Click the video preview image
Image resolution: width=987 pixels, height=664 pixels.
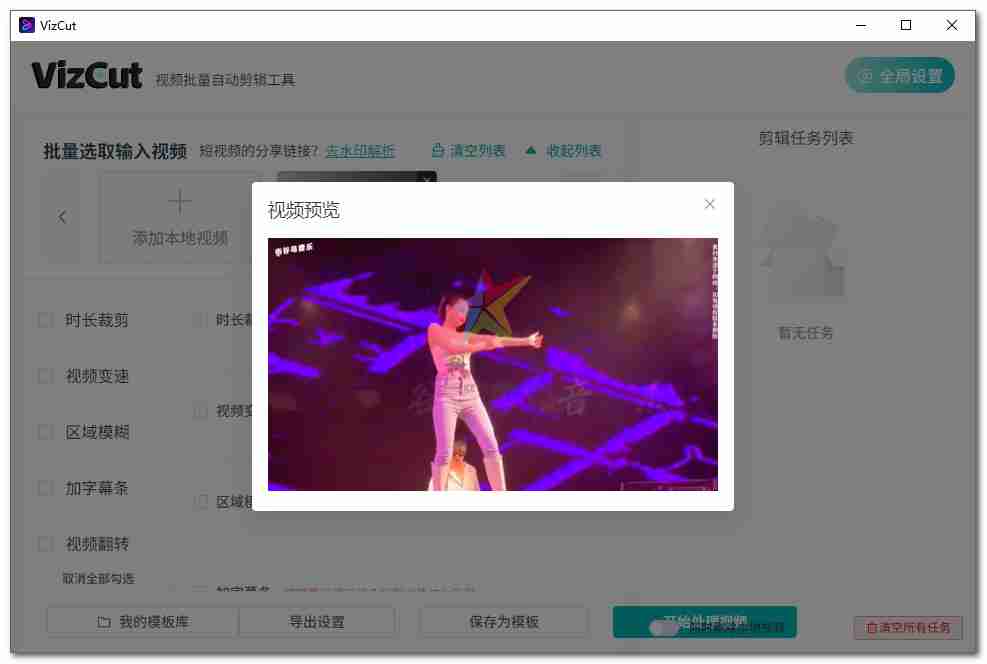[492, 364]
